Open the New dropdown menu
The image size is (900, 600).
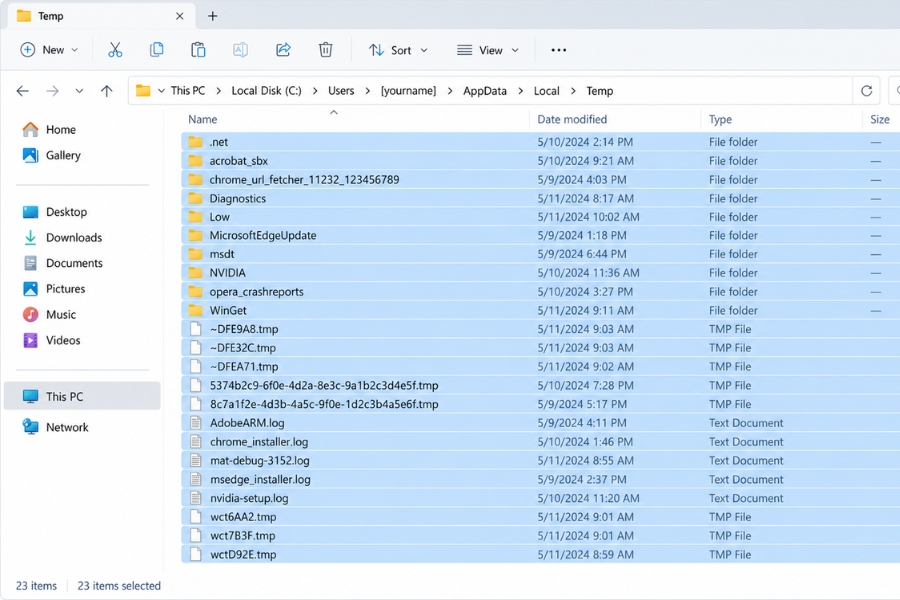pyautogui.click(x=49, y=50)
